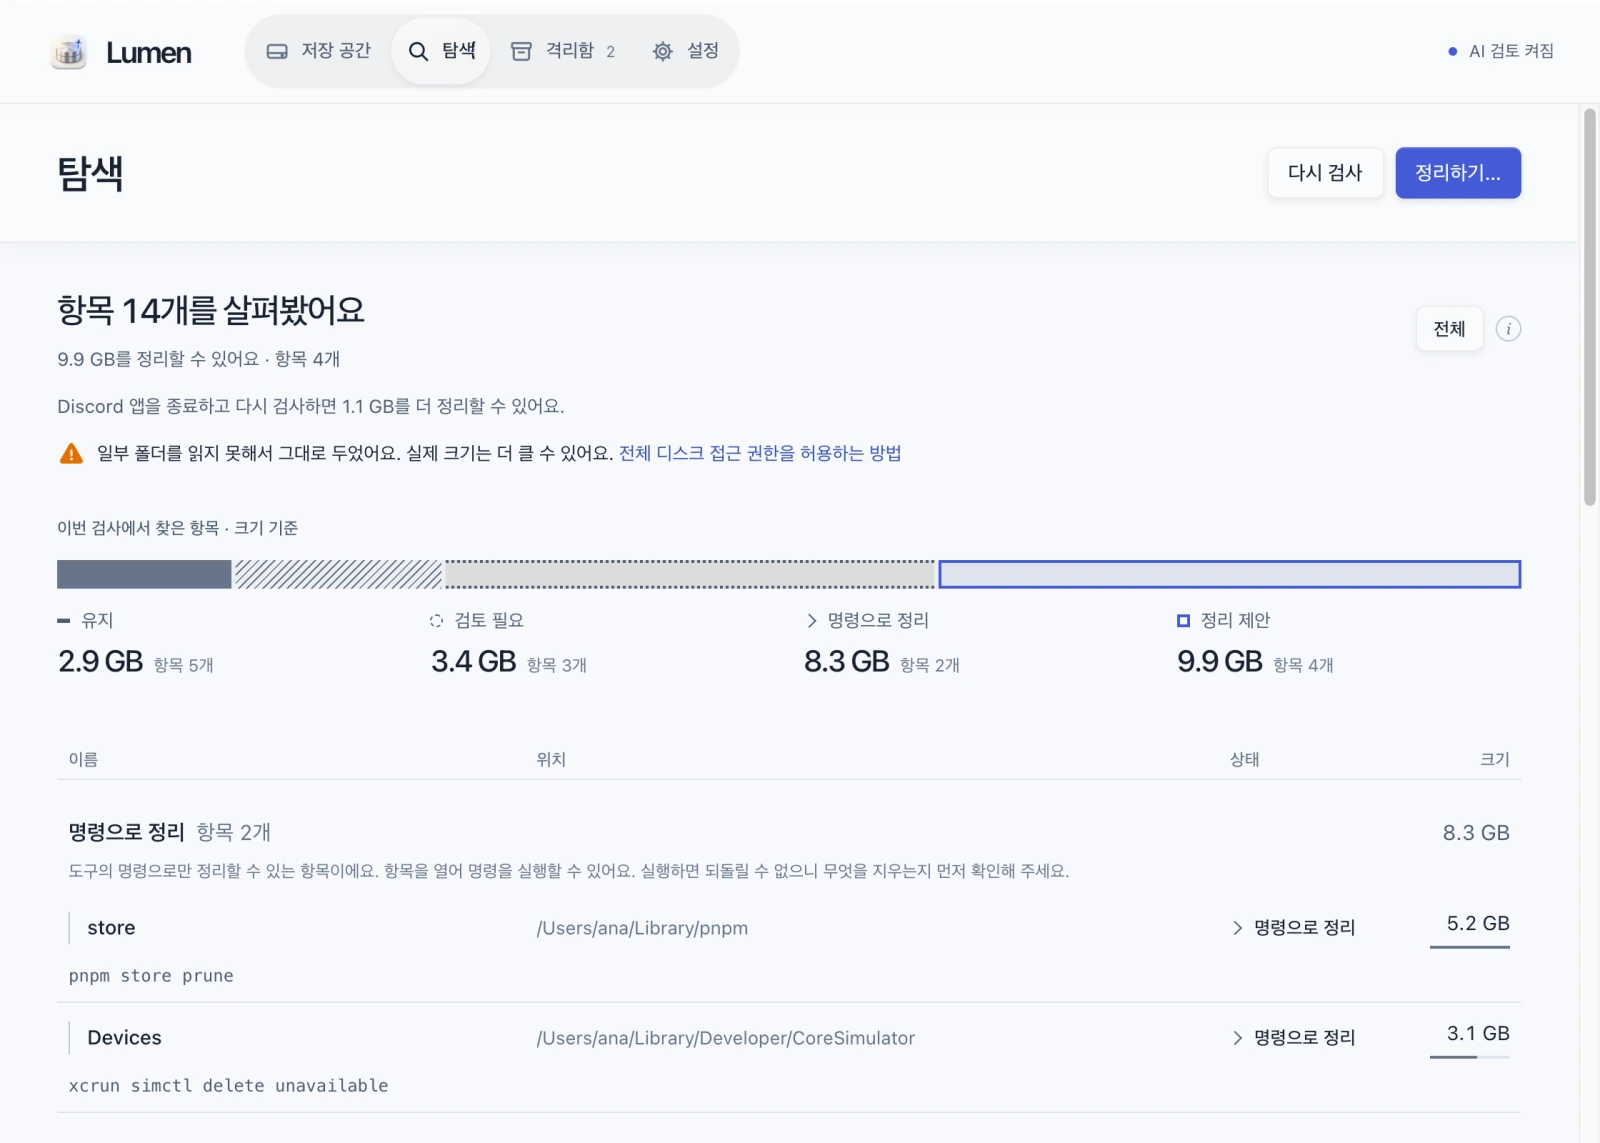
Task: Click the orange warning triangle icon
Action: coord(71,454)
